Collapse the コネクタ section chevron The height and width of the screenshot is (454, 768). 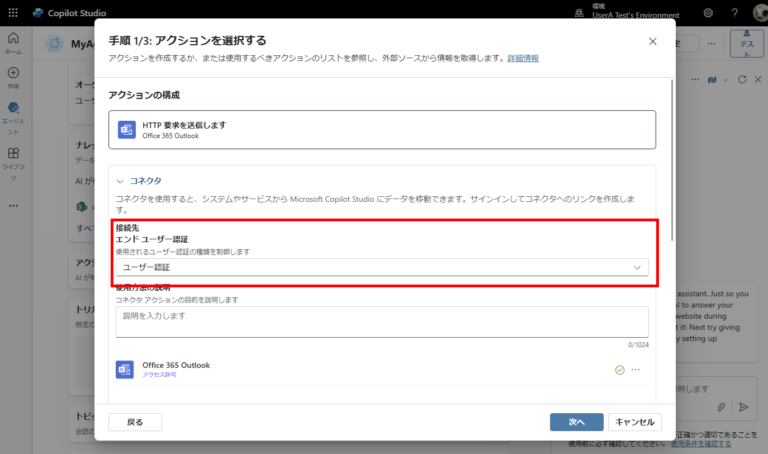tap(120, 181)
